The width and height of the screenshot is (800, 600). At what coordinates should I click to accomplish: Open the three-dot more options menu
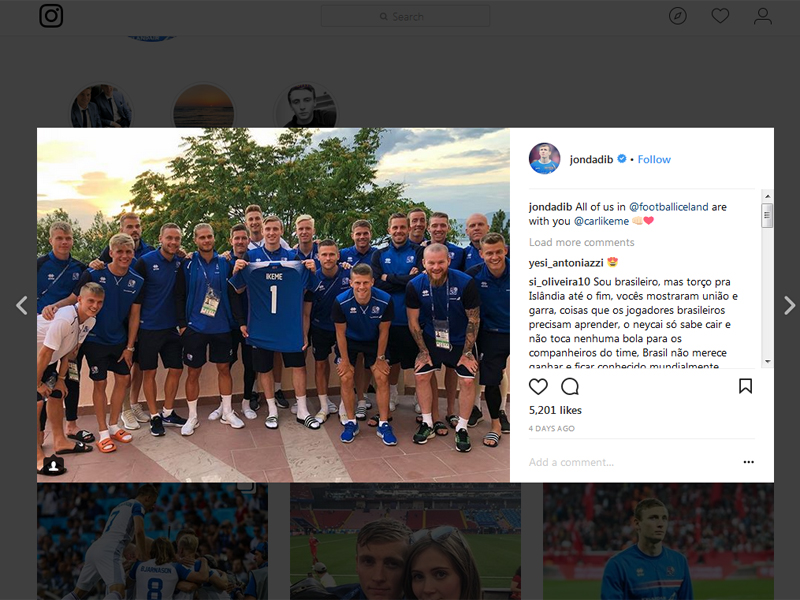[x=748, y=462]
